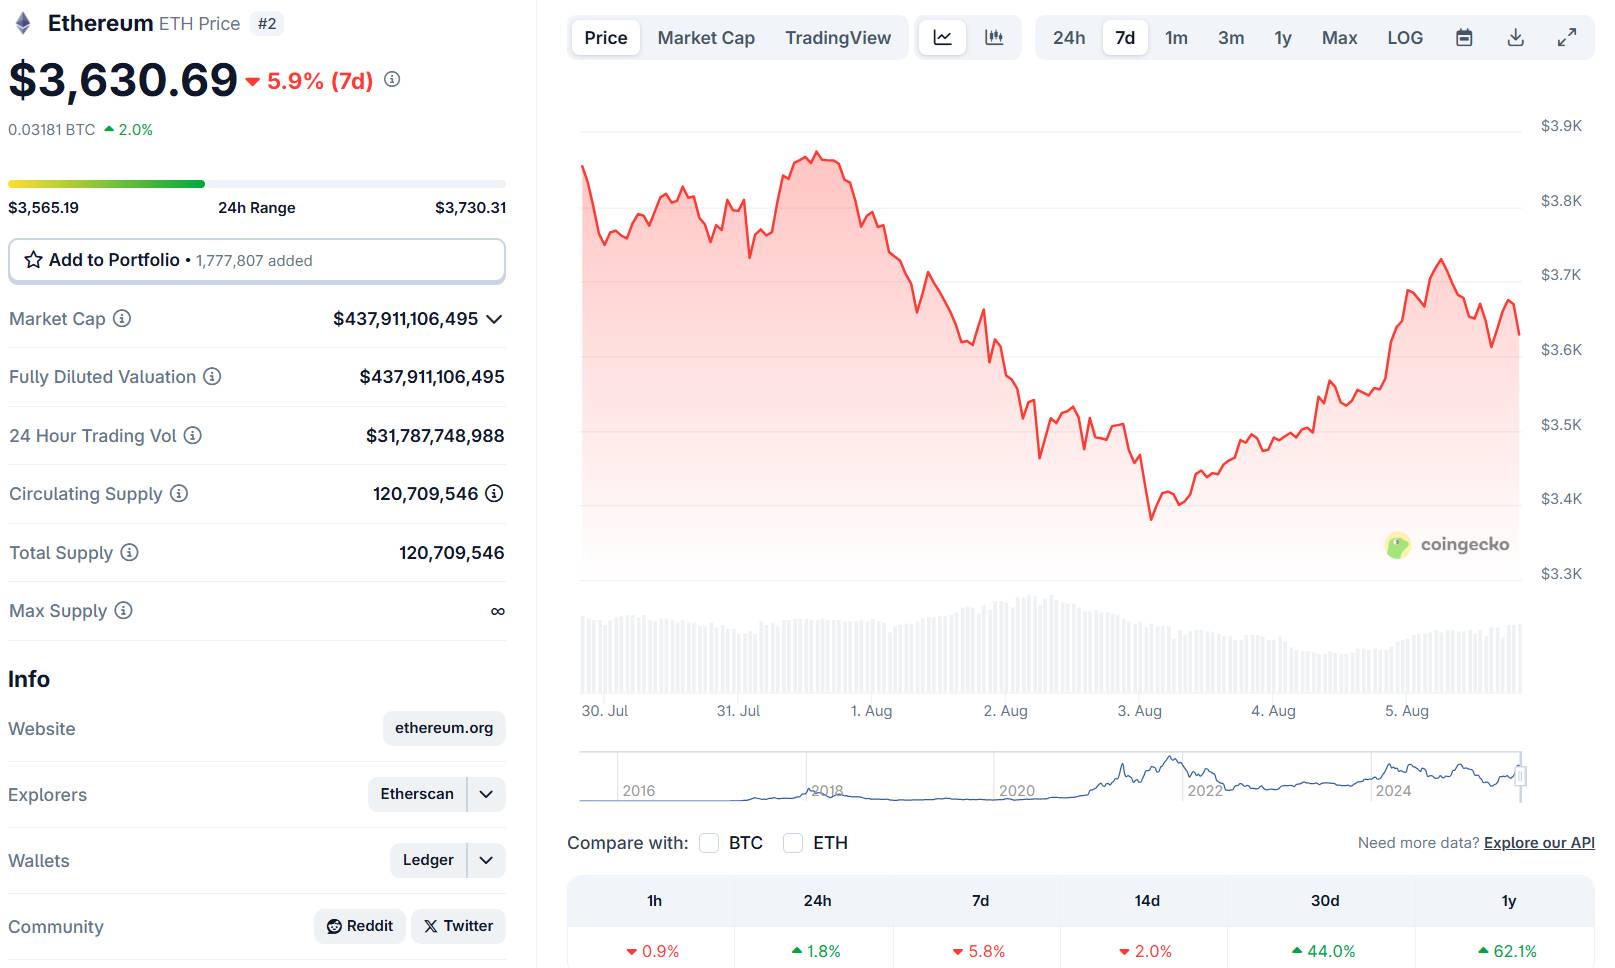Click the X icon on Twitter button
This screenshot has height=968, width=1615.
click(431, 926)
